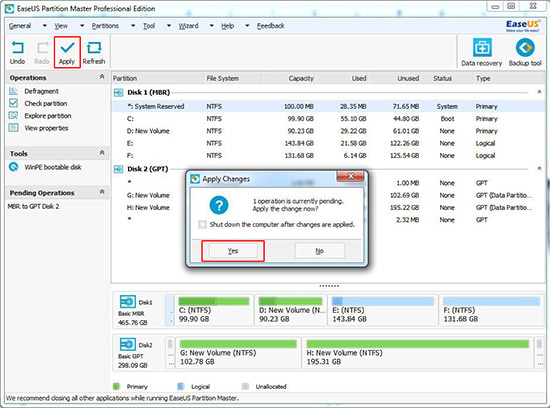Close the Apply Changes dialog
This screenshot has width=550, height=408.
click(x=350, y=176)
